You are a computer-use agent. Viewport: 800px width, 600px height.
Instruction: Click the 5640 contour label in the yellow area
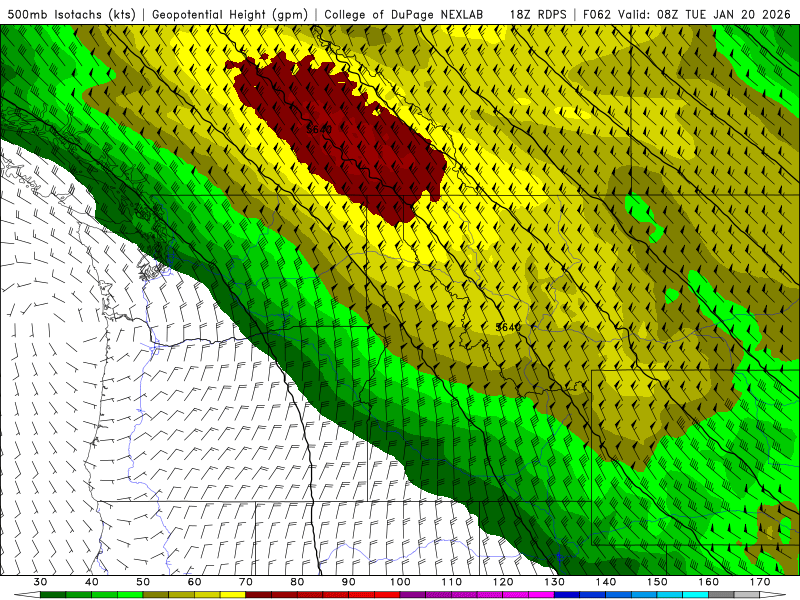[508, 327]
